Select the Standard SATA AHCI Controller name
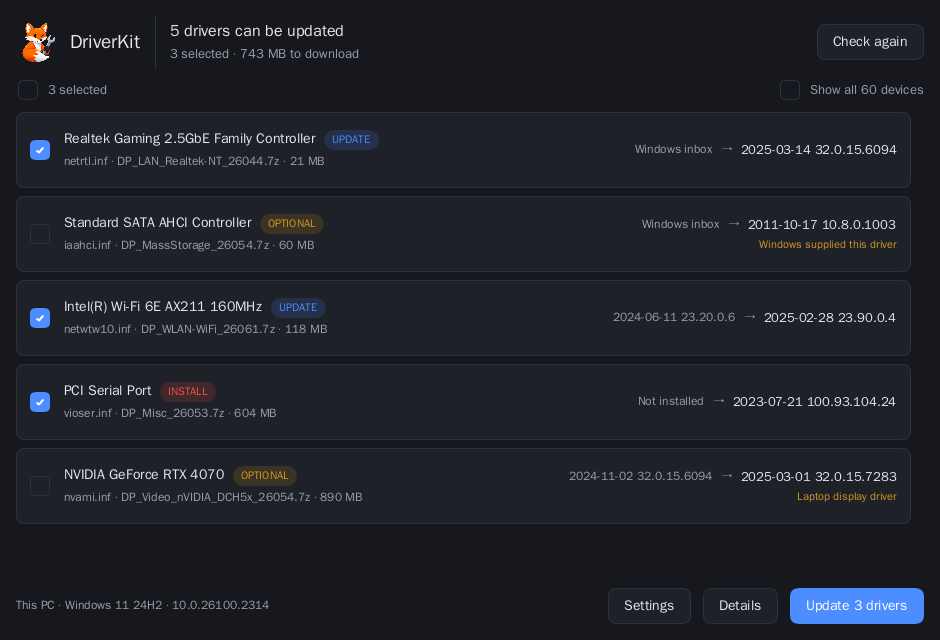The width and height of the screenshot is (940, 640). (x=158, y=222)
